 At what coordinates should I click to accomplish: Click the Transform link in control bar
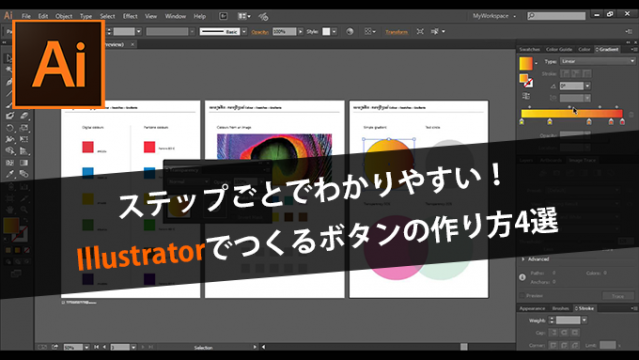[x=397, y=32]
